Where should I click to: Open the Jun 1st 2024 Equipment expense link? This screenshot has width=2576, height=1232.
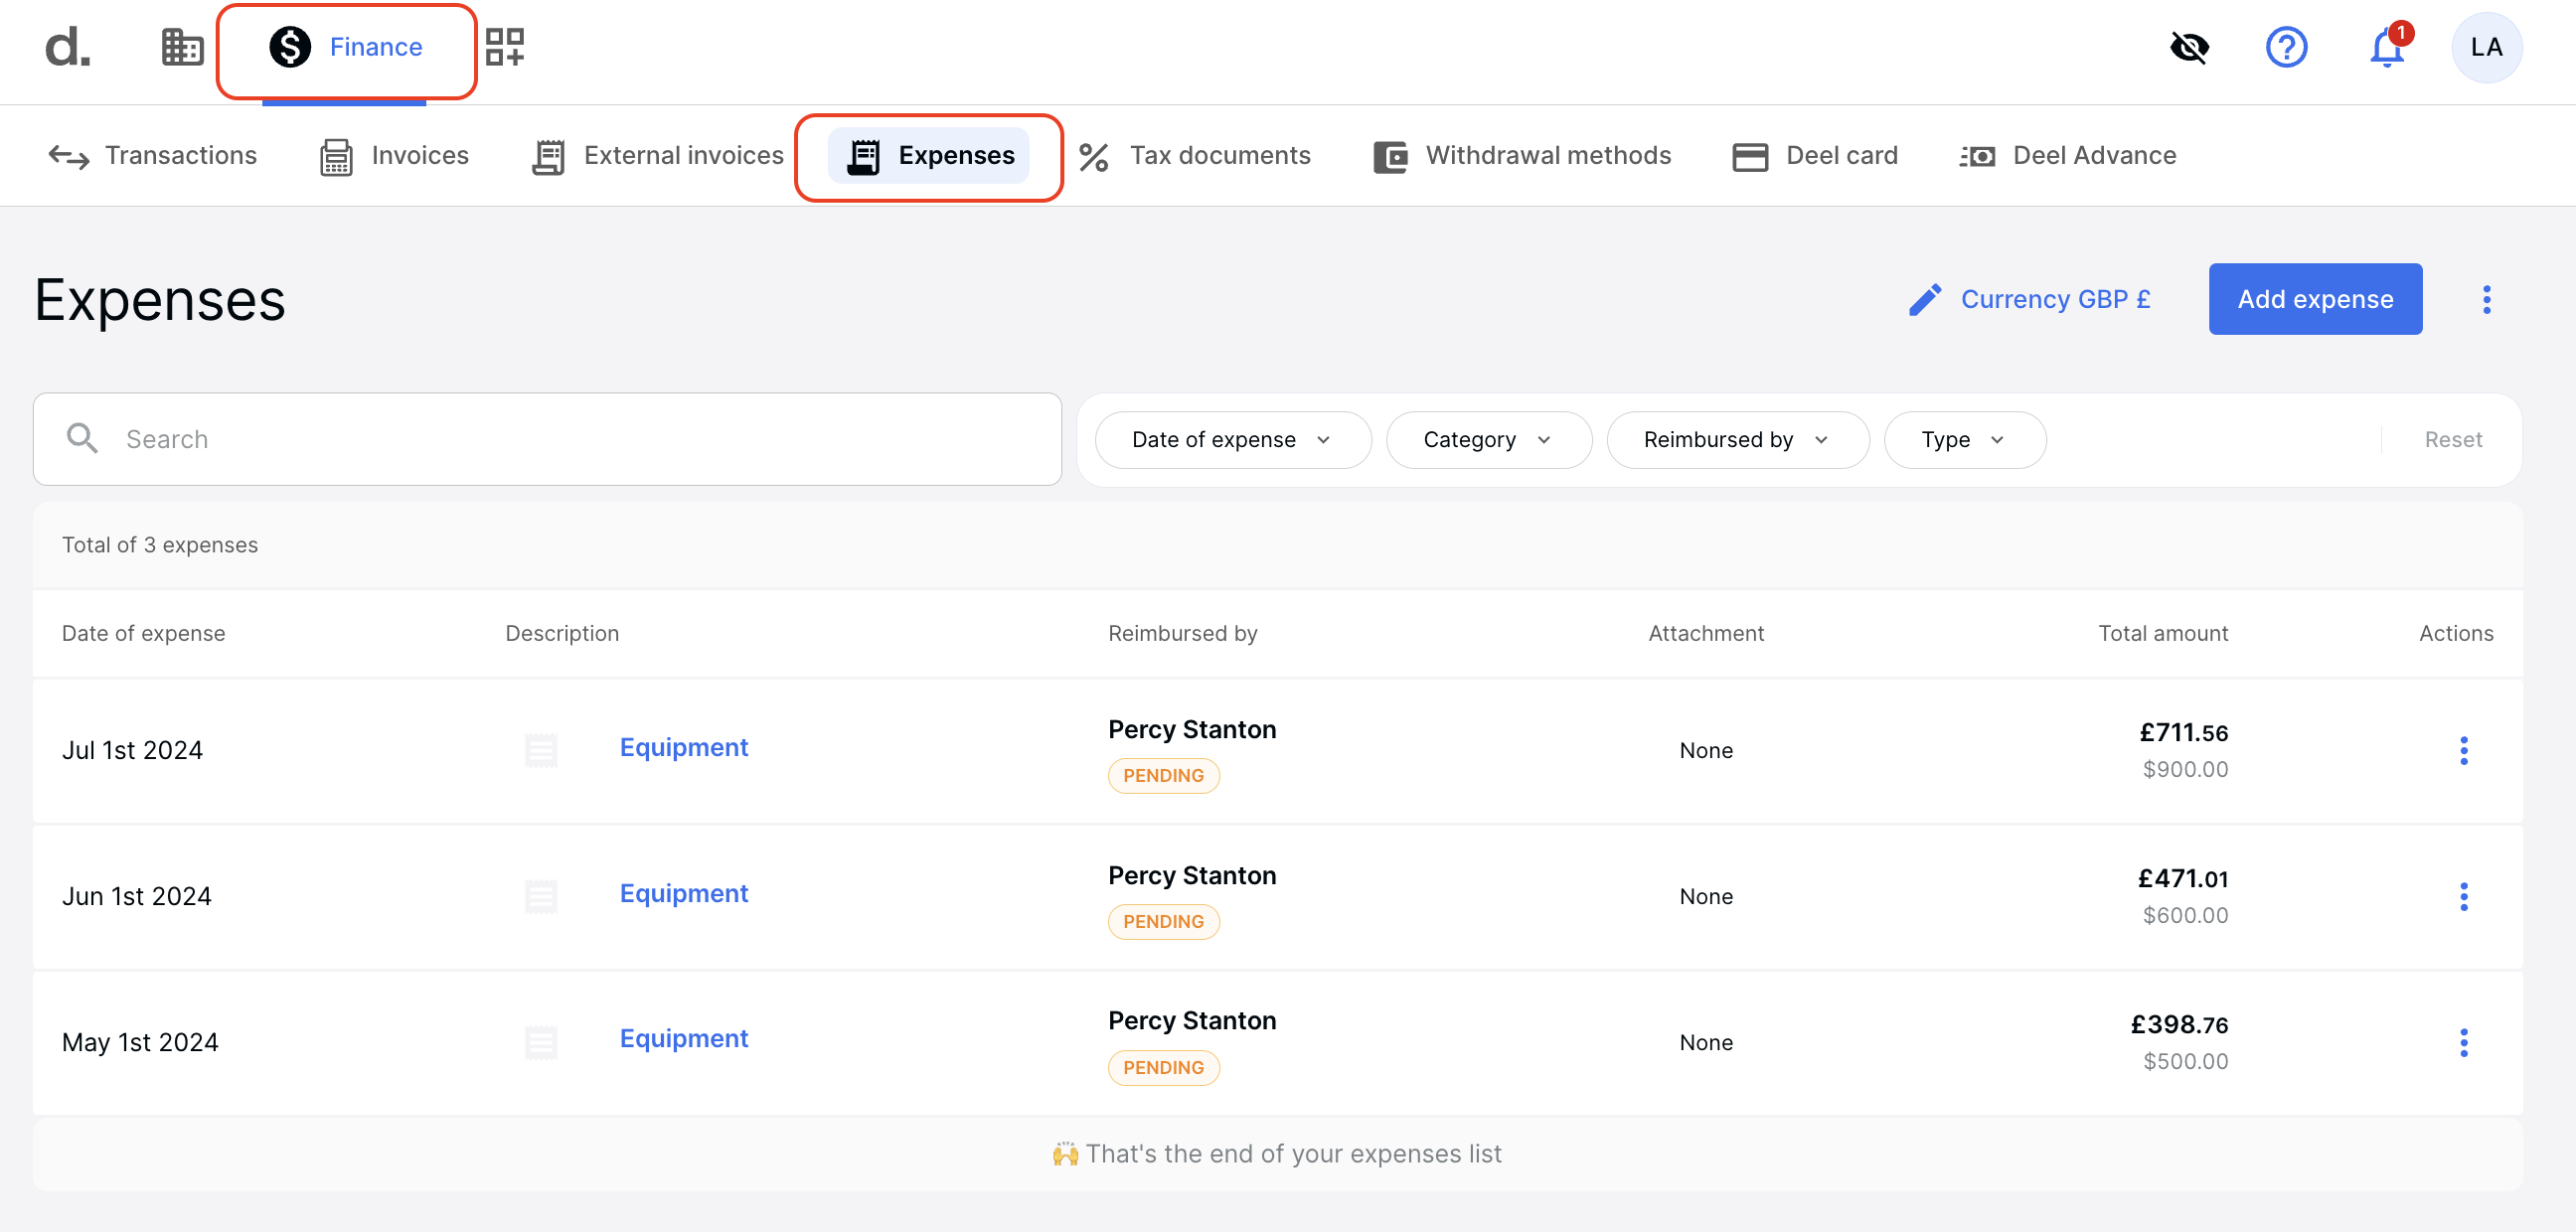point(683,893)
